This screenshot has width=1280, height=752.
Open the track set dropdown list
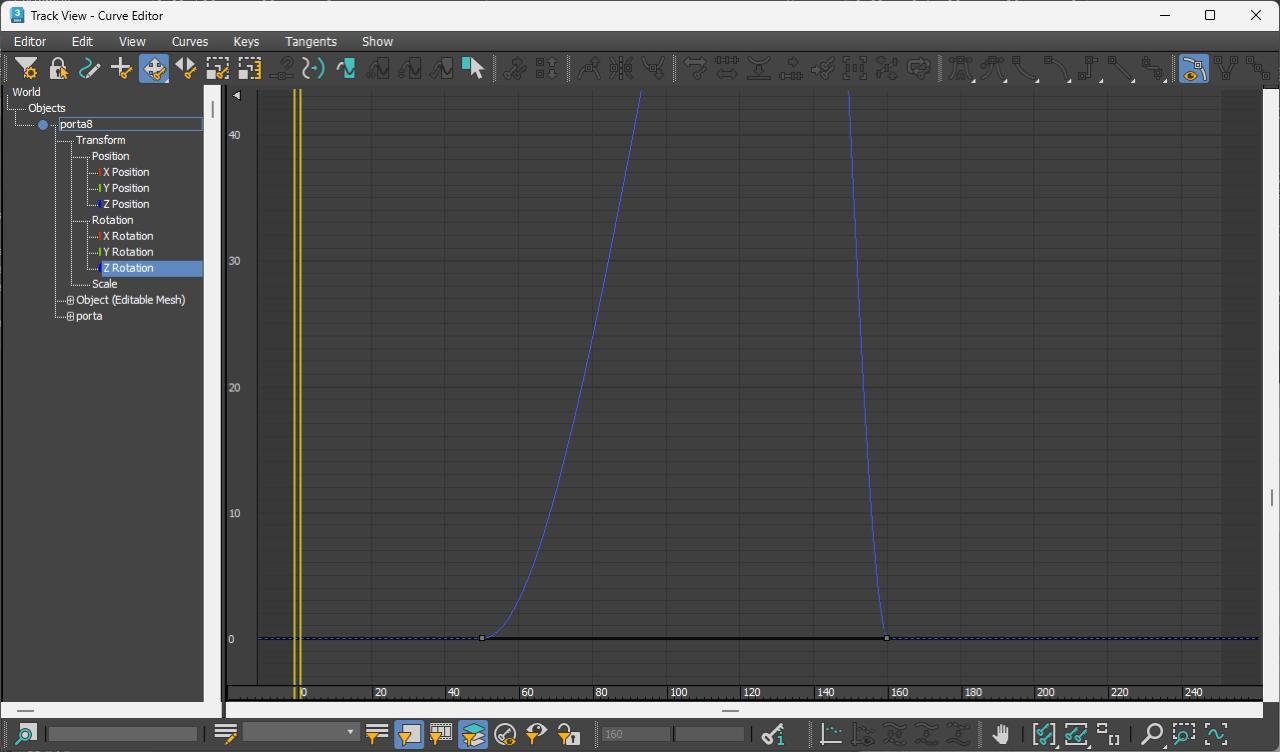(x=350, y=733)
